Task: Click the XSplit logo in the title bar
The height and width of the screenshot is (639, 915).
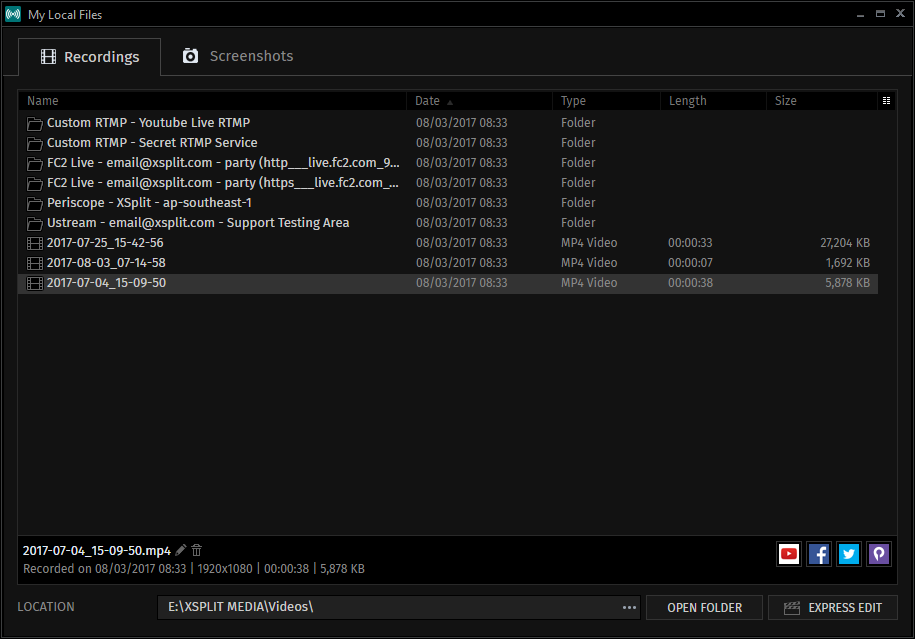Action: [12, 14]
